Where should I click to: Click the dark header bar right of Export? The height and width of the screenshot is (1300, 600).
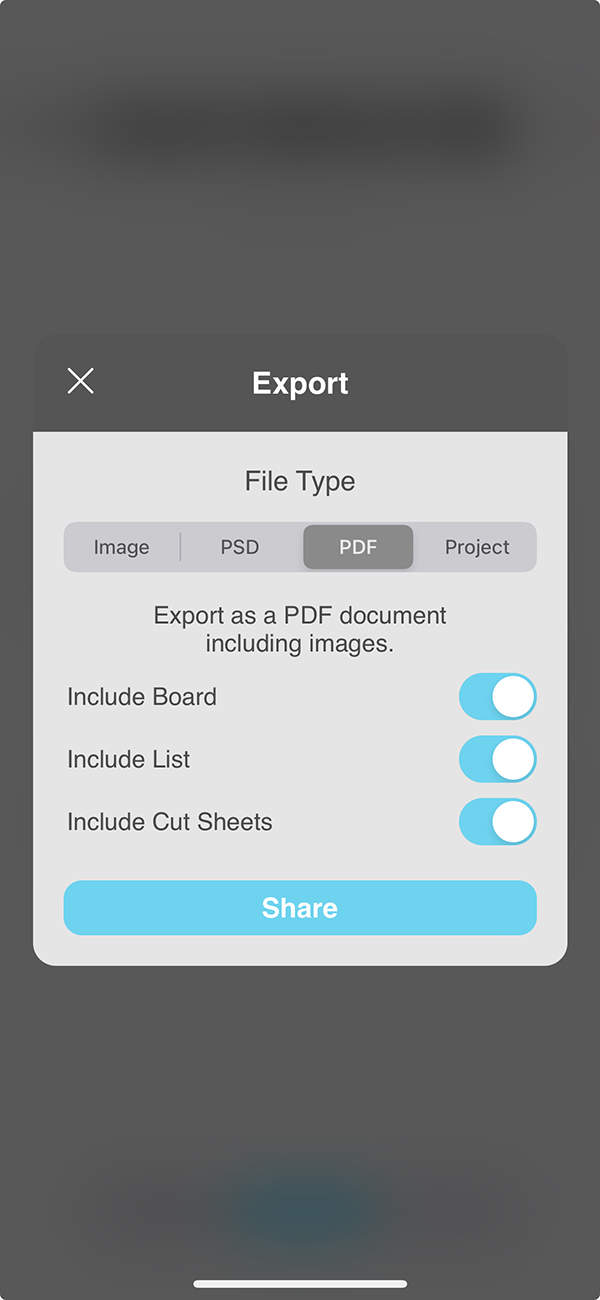[x=460, y=383]
